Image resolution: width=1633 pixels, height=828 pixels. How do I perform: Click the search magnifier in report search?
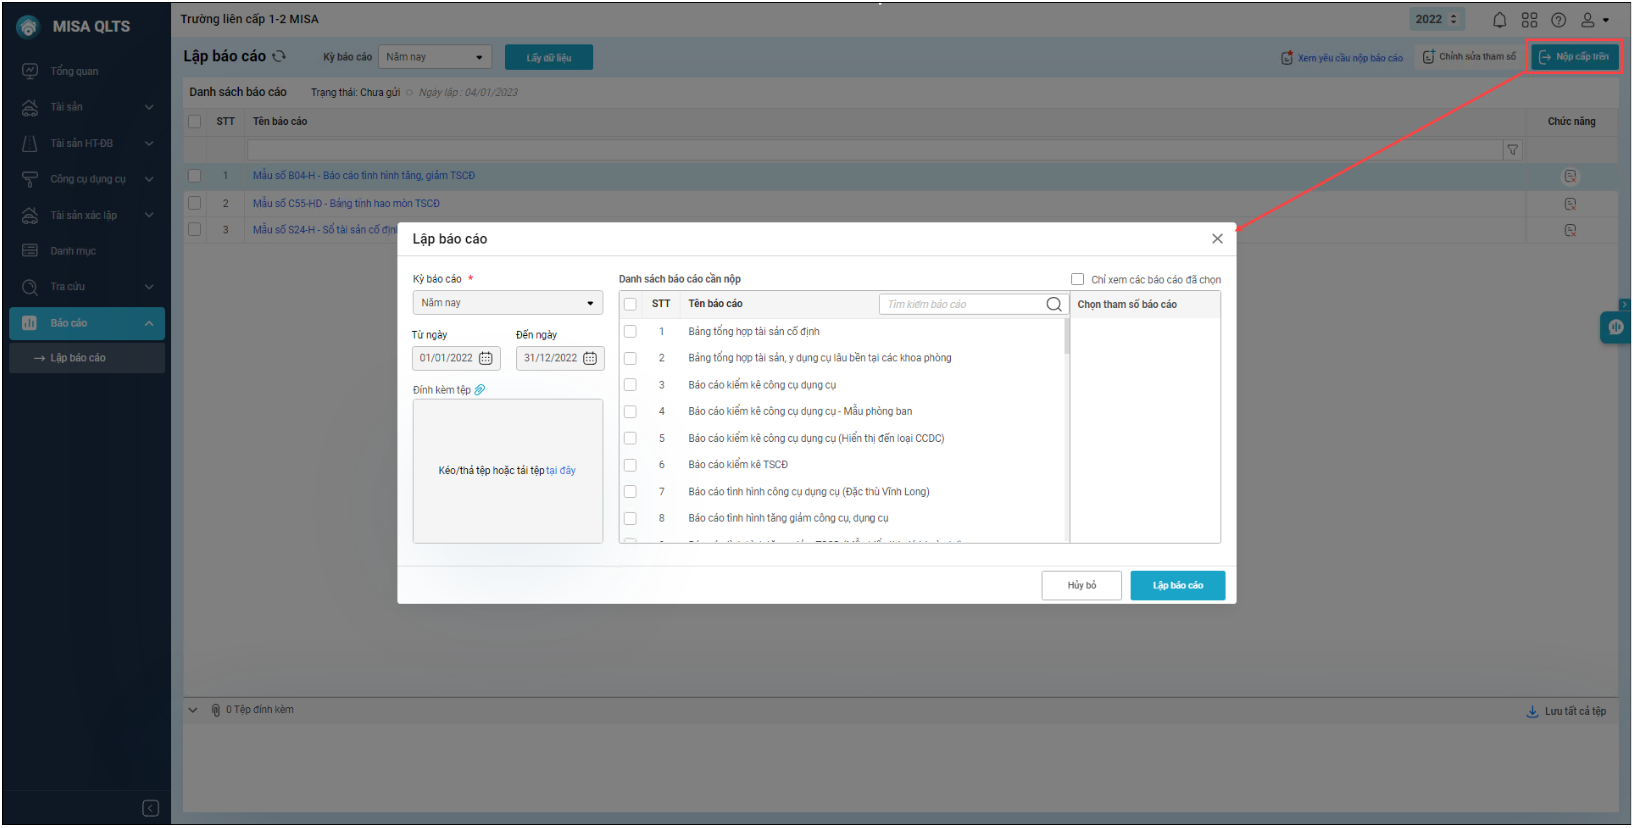pos(1054,304)
